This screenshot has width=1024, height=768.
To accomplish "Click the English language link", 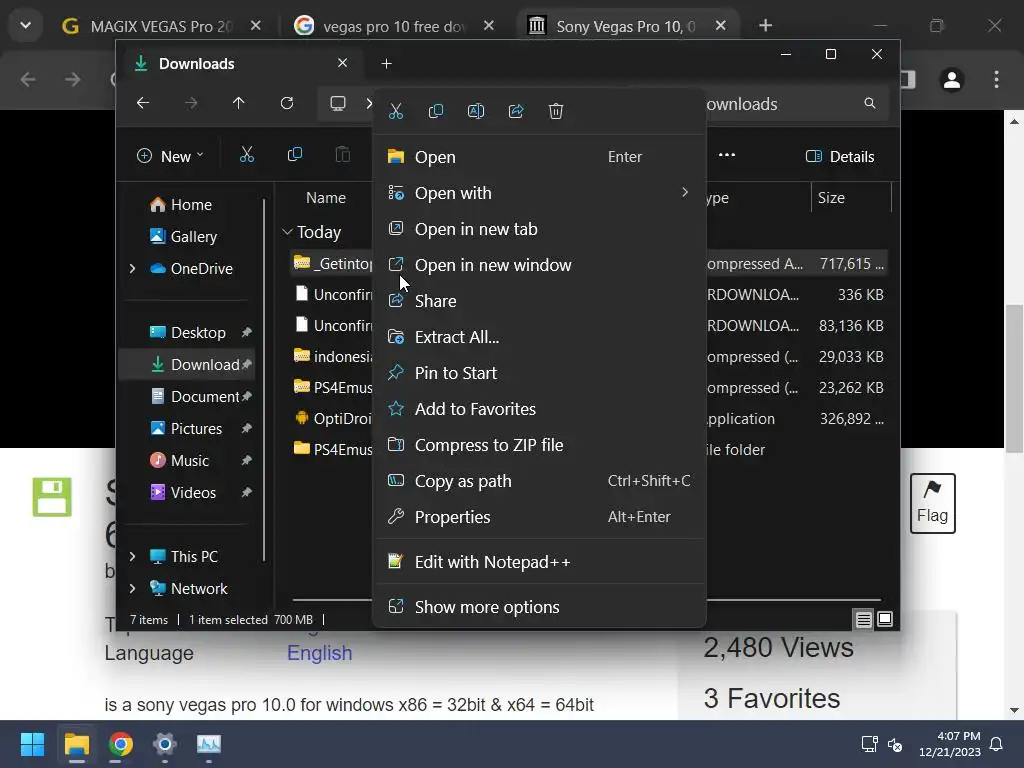I will click(x=319, y=653).
